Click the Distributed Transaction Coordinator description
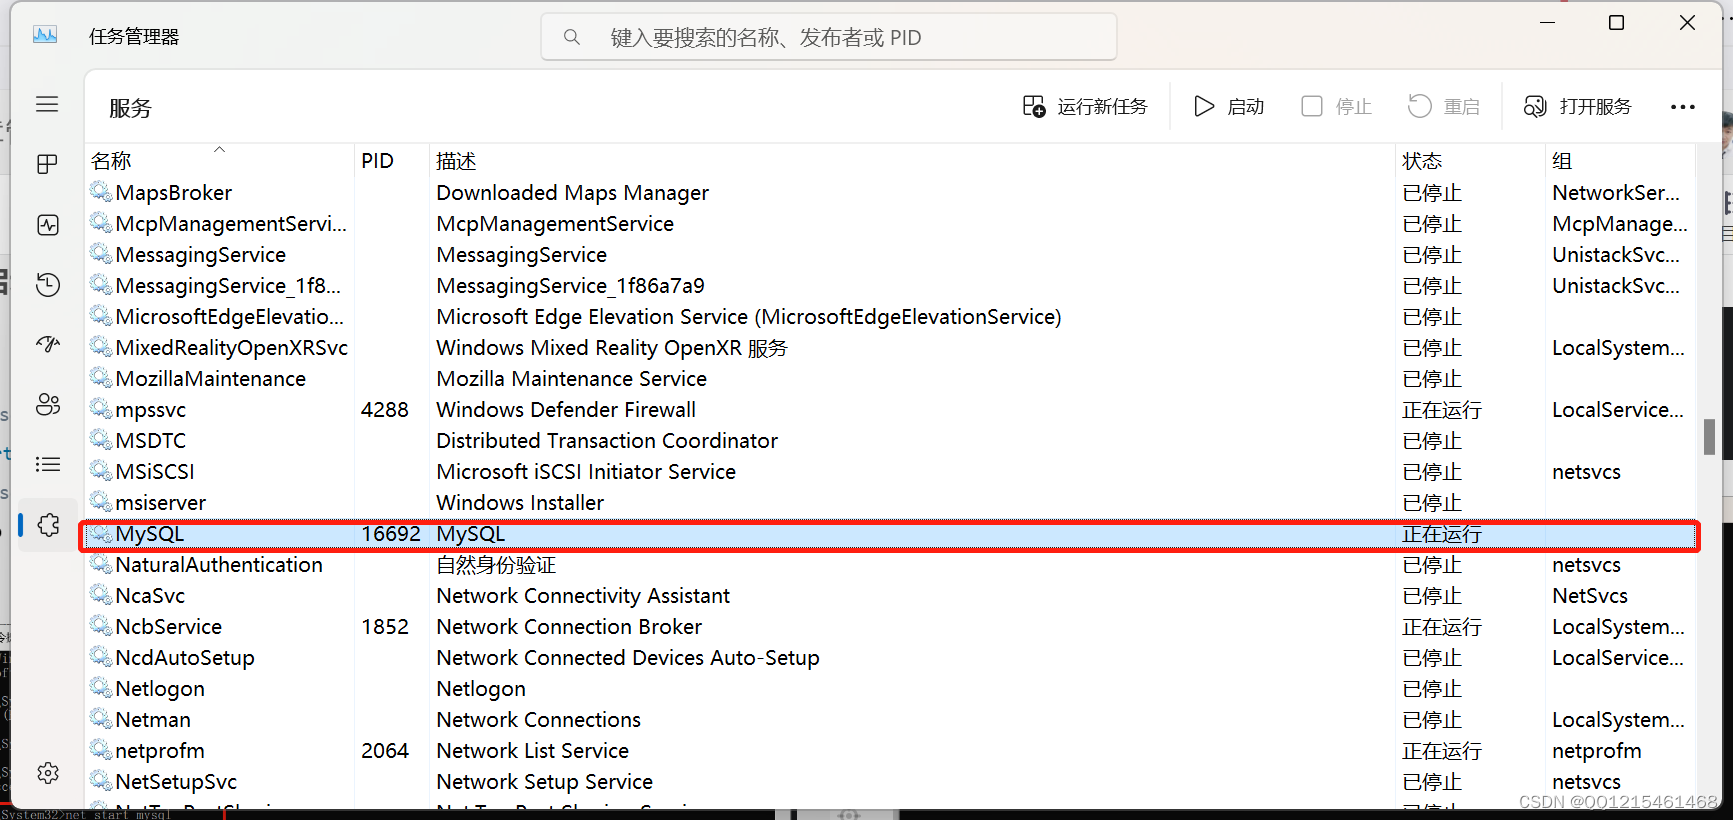1733x820 pixels. point(607,441)
